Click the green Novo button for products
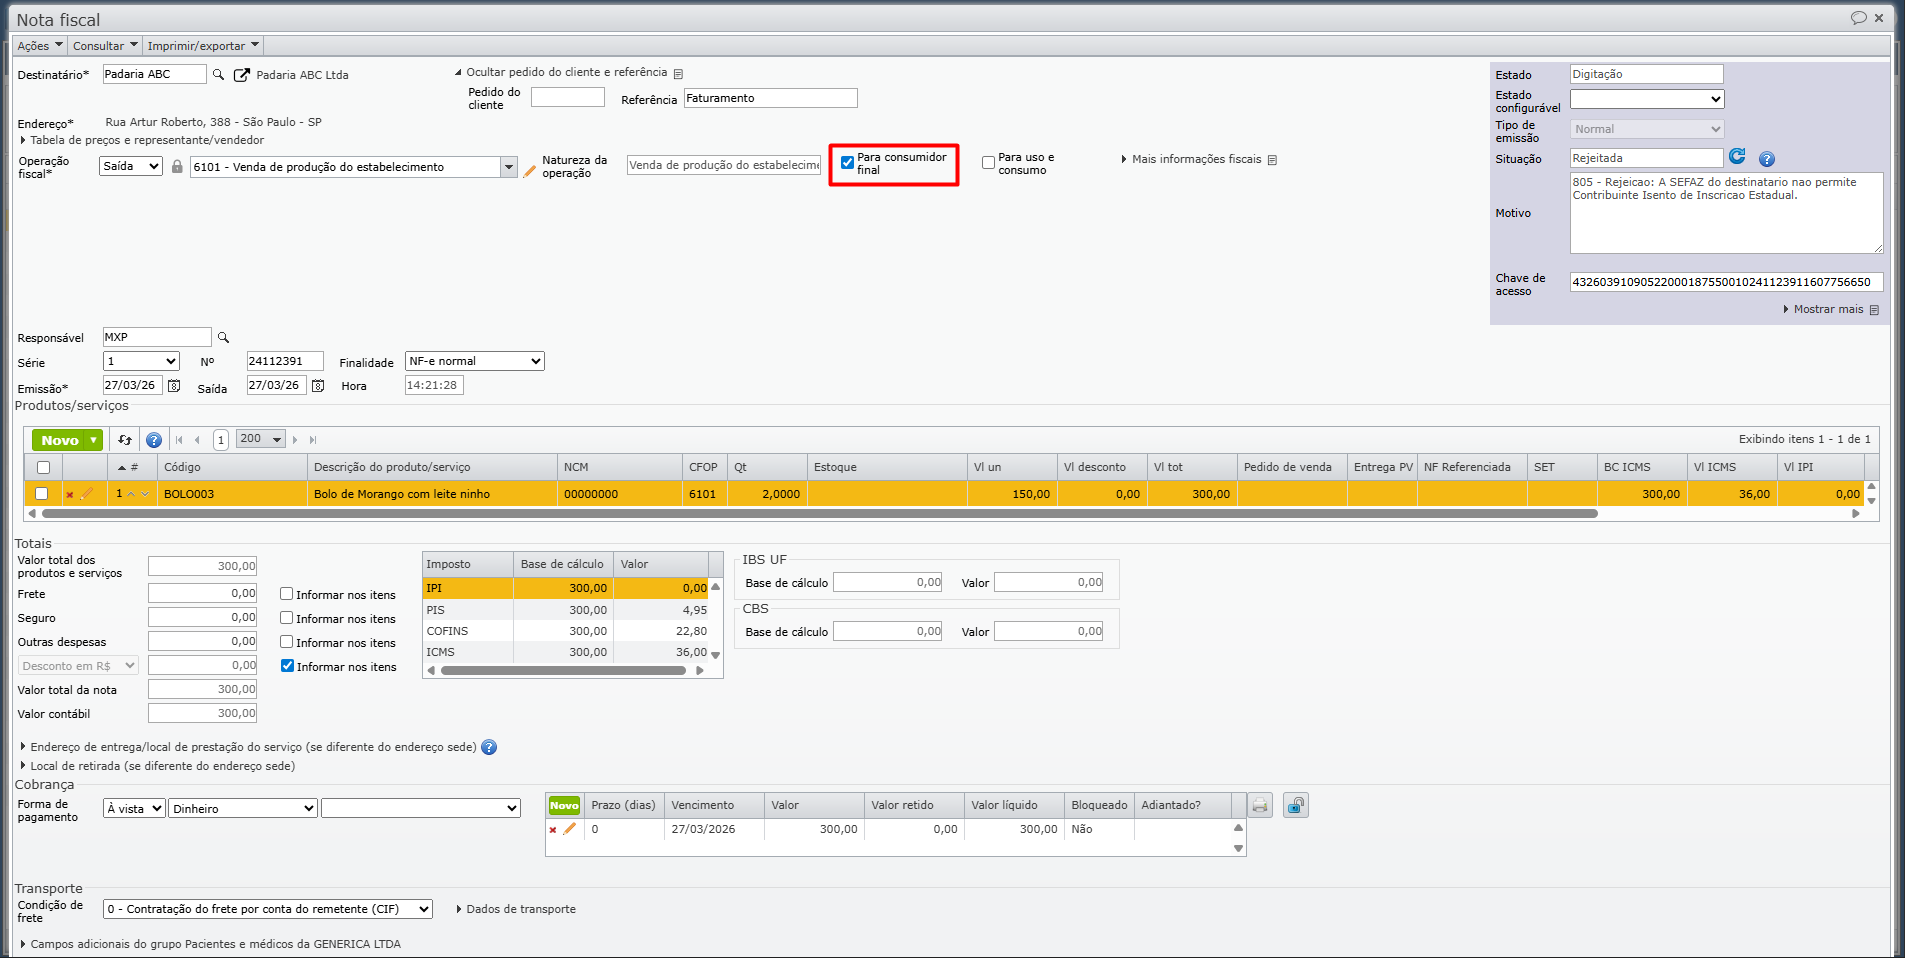The height and width of the screenshot is (958, 1905). click(x=66, y=440)
